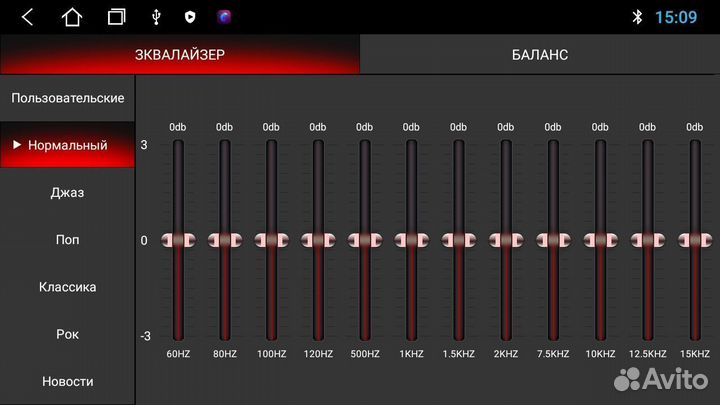The height and width of the screenshot is (405, 720).
Task: Go to the home screen icon
Action: pyautogui.click(x=72, y=17)
